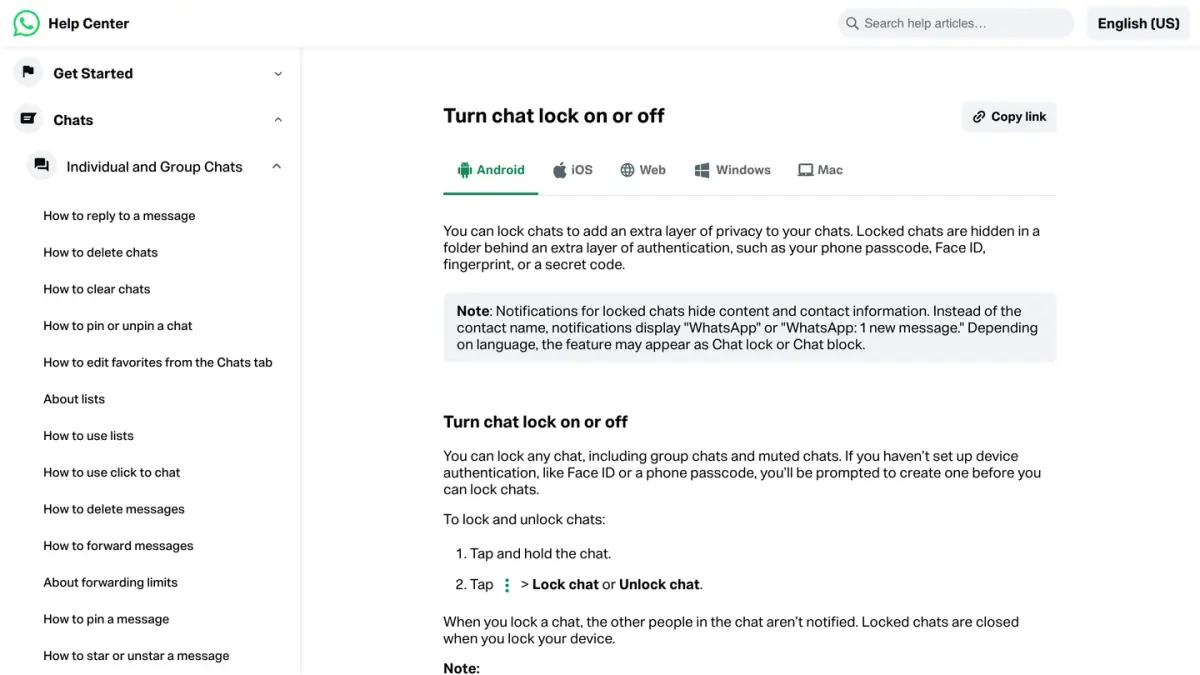This screenshot has width=1200, height=675.
Task: Open 'How to reply to a message'
Action: tap(119, 216)
